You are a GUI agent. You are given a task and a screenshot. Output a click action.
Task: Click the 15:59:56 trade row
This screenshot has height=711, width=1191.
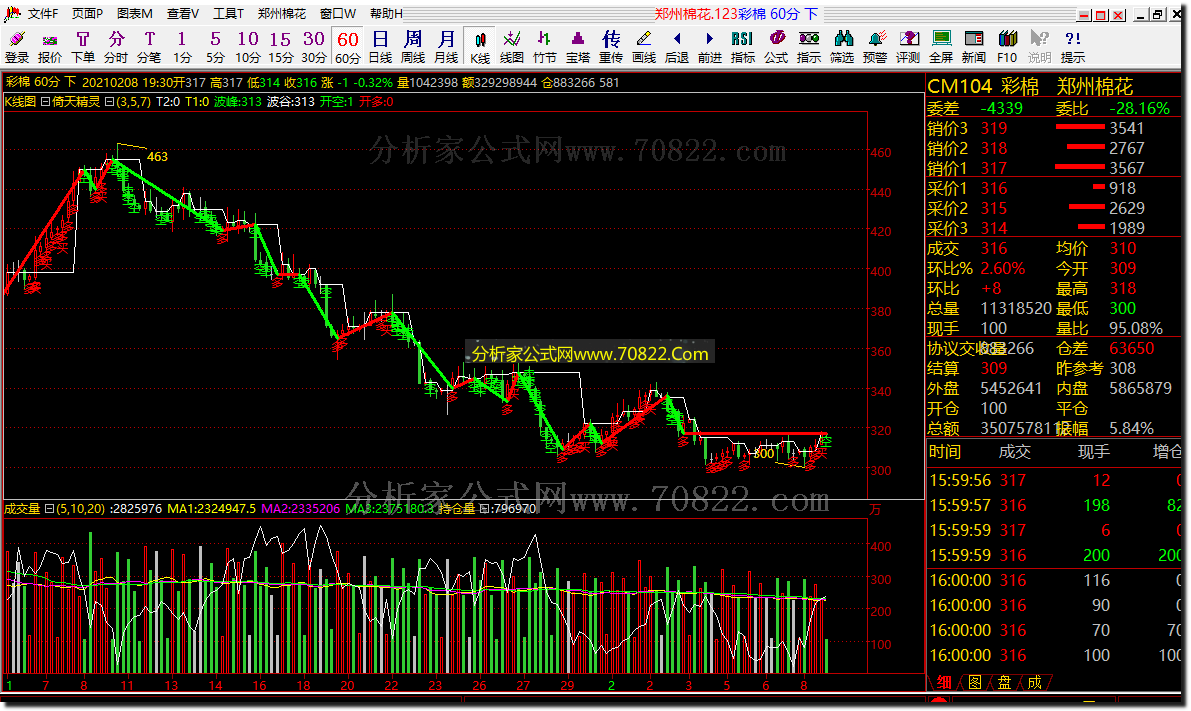[x=1054, y=480]
